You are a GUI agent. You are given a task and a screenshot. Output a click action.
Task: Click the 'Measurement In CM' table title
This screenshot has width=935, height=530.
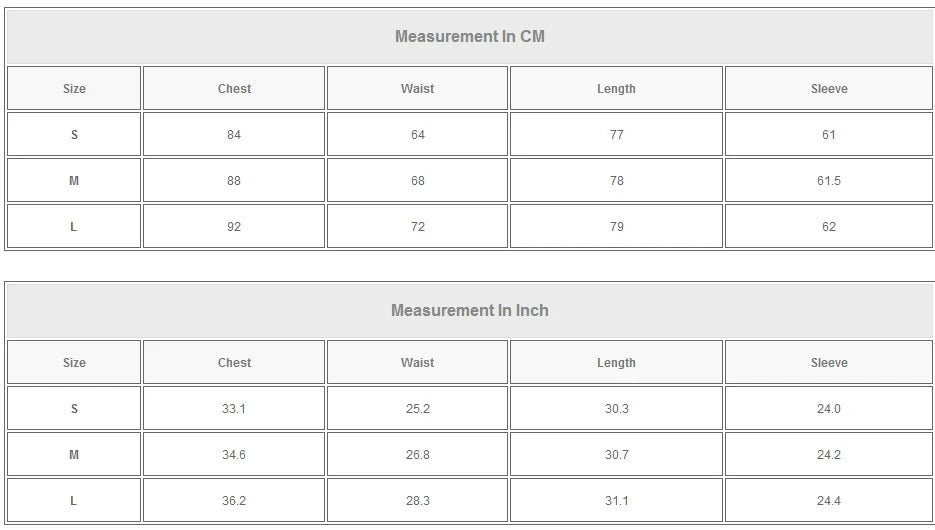(x=469, y=37)
